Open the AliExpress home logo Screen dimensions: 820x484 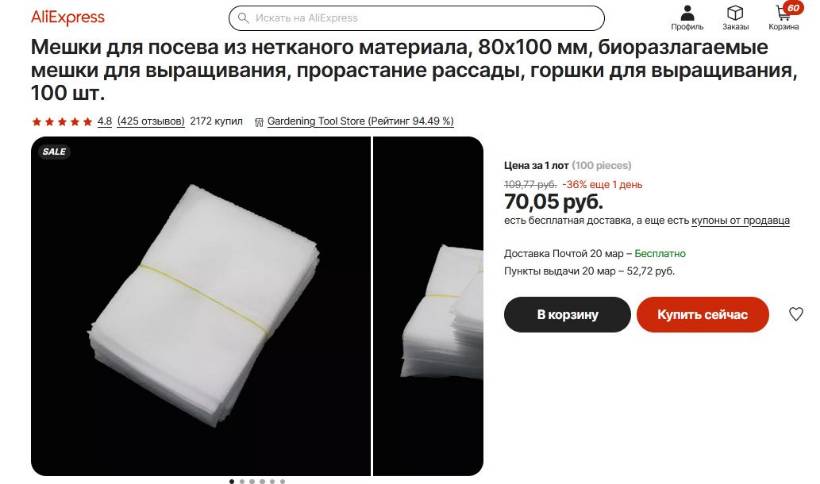click(67, 18)
